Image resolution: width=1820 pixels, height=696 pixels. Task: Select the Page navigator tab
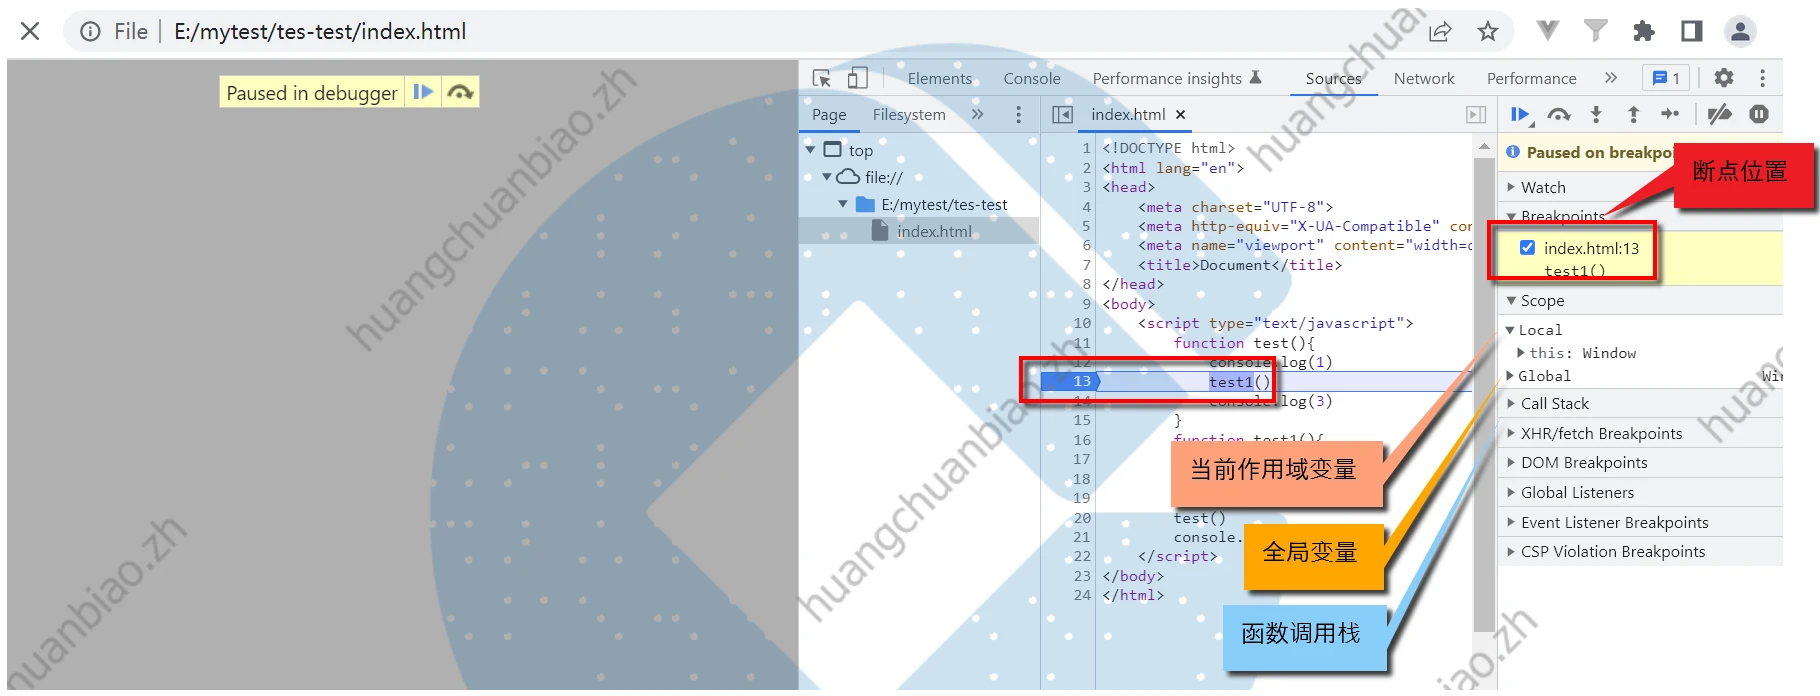tap(829, 115)
